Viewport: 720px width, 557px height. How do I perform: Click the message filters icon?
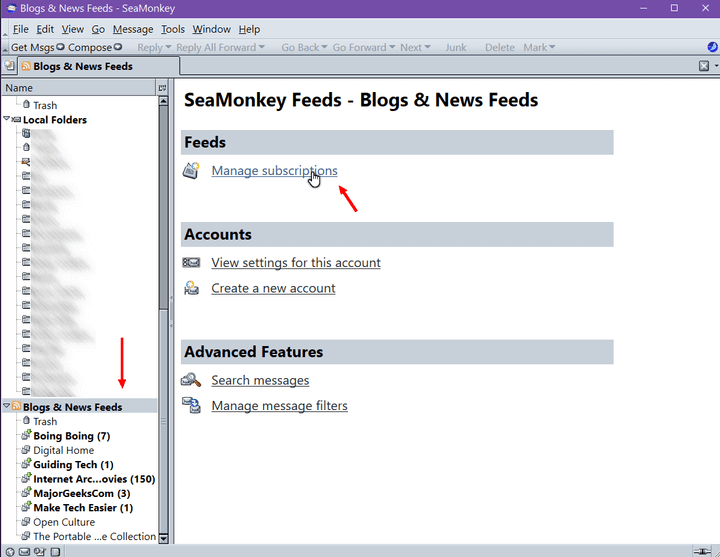pyautogui.click(x=191, y=405)
